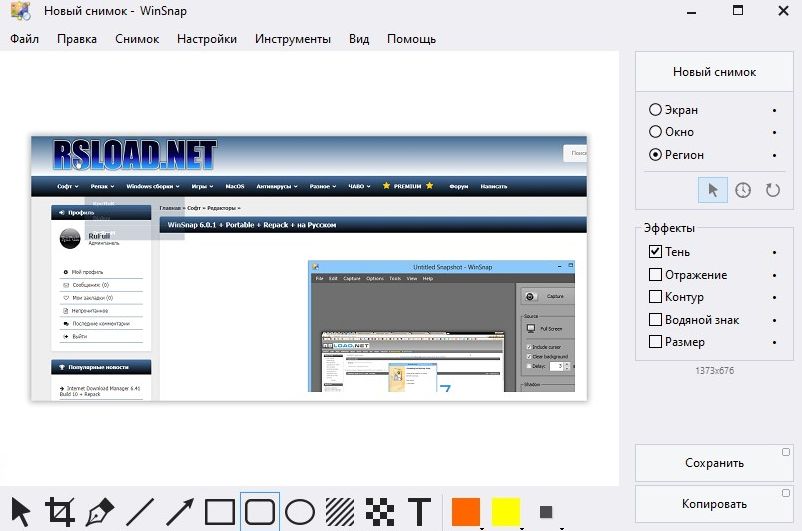
Task: Open Размер effect settings dot
Action: click(774, 342)
